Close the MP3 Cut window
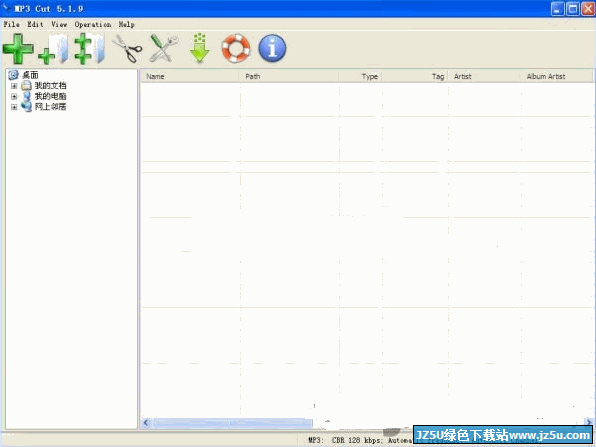 [x=588, y=9]
